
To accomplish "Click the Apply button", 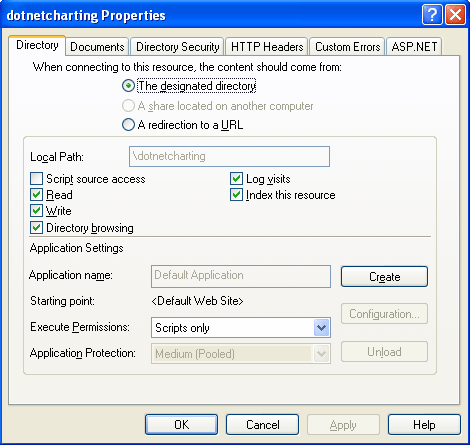I will pyautogui.click(x=343, y=425).
